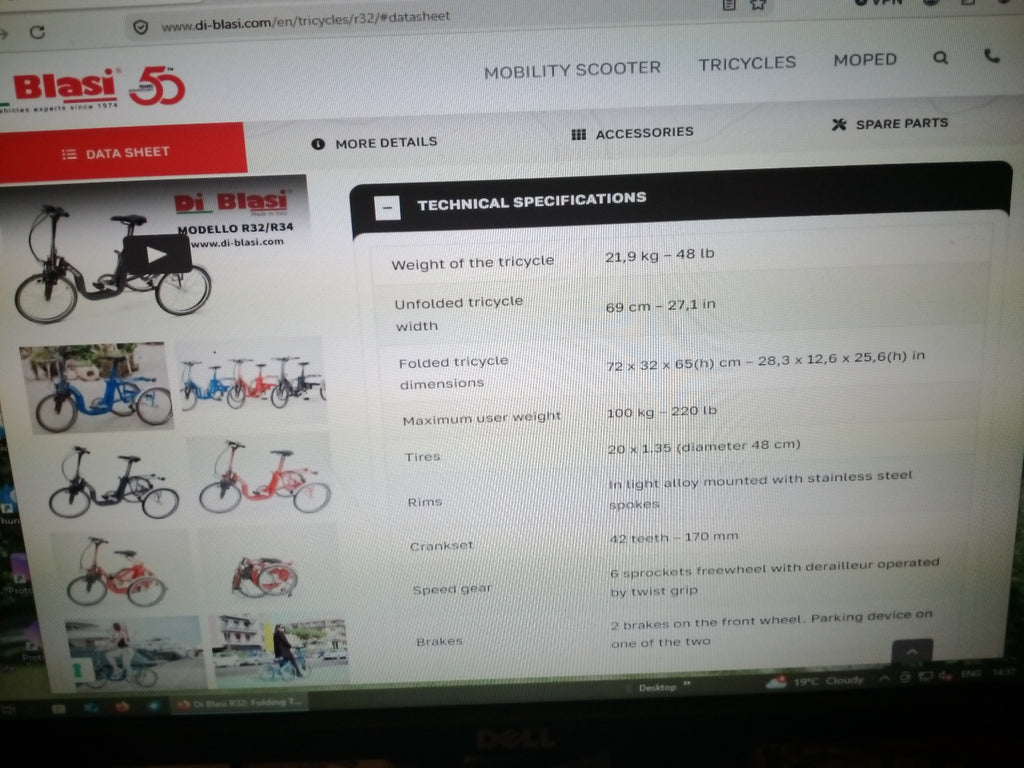Click the '100 kg – 220 lb' value

(661, 411)
